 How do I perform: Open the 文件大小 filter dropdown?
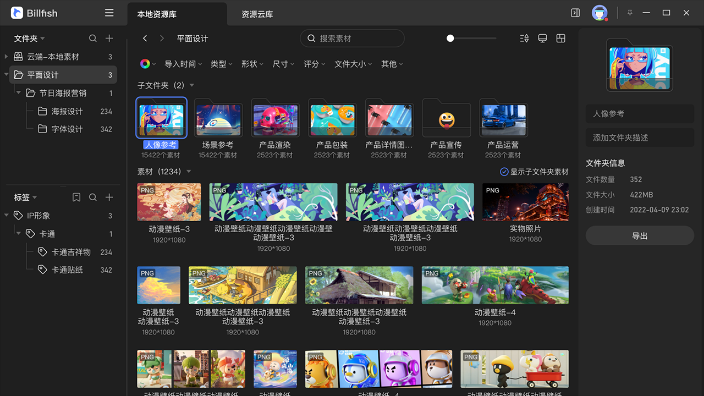point(353,64)
